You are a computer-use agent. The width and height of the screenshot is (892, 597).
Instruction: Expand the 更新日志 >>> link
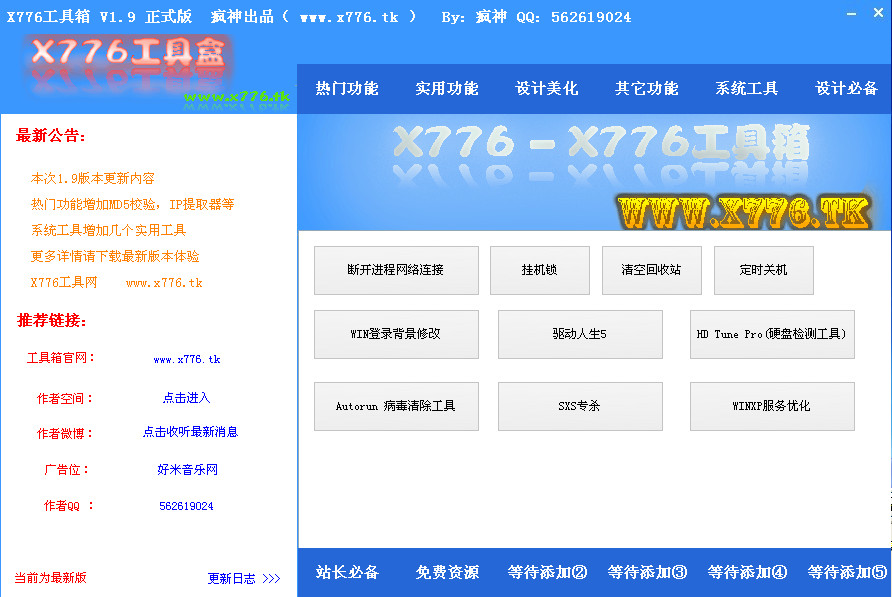point(244,579)
